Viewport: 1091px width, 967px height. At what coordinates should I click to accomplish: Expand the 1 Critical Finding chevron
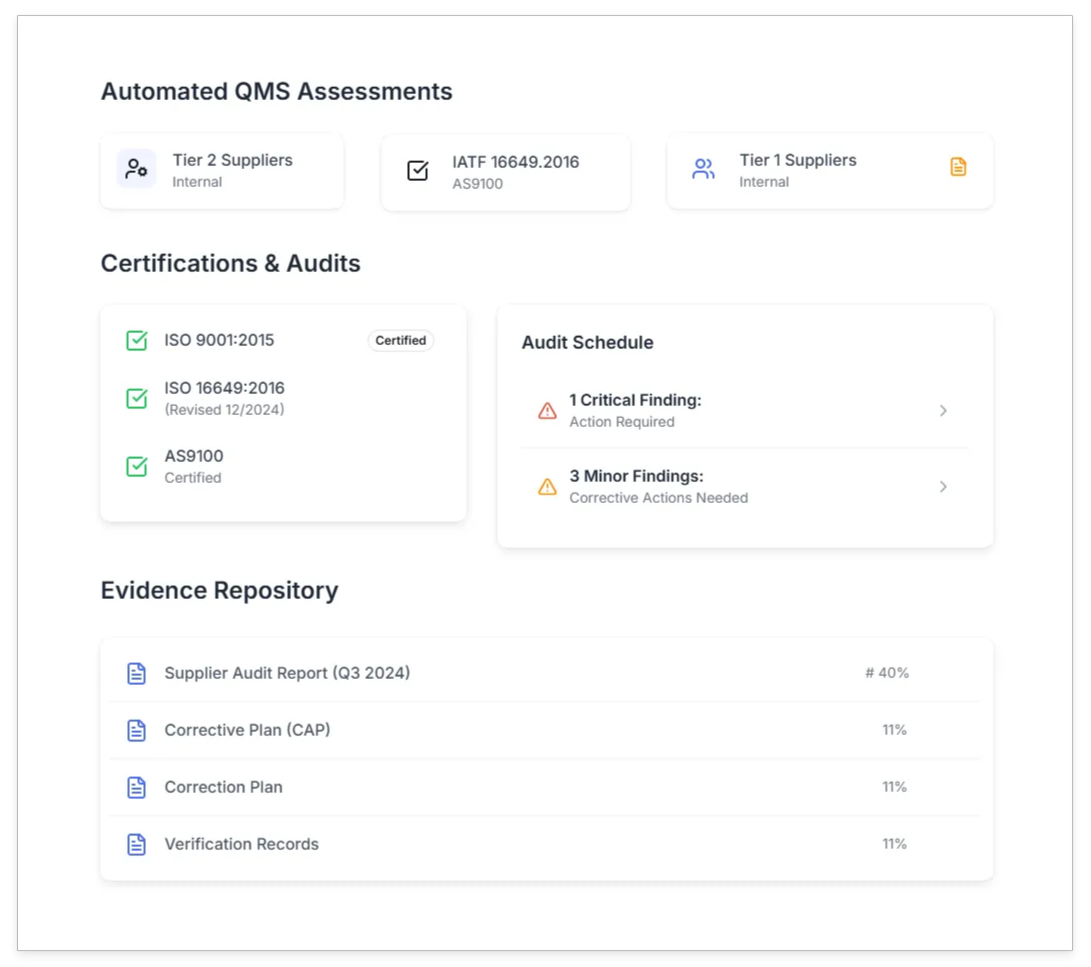pos(943,411)
